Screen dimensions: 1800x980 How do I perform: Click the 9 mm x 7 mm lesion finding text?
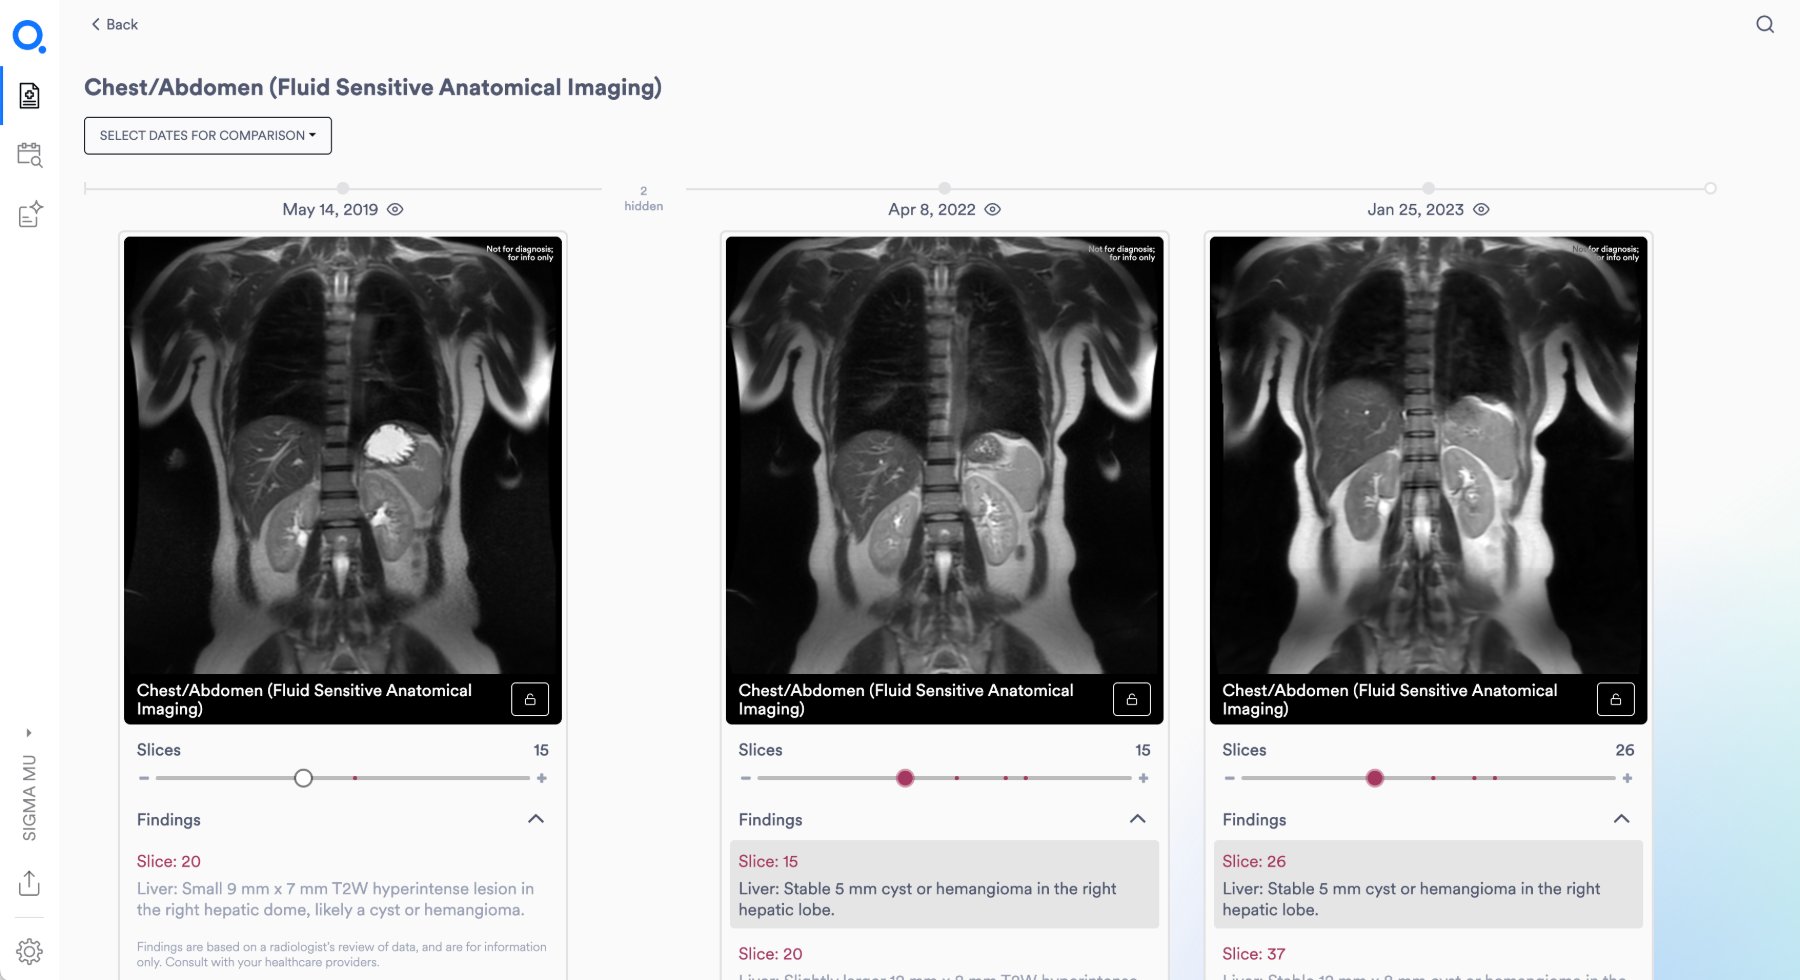[x=336, y=899]
